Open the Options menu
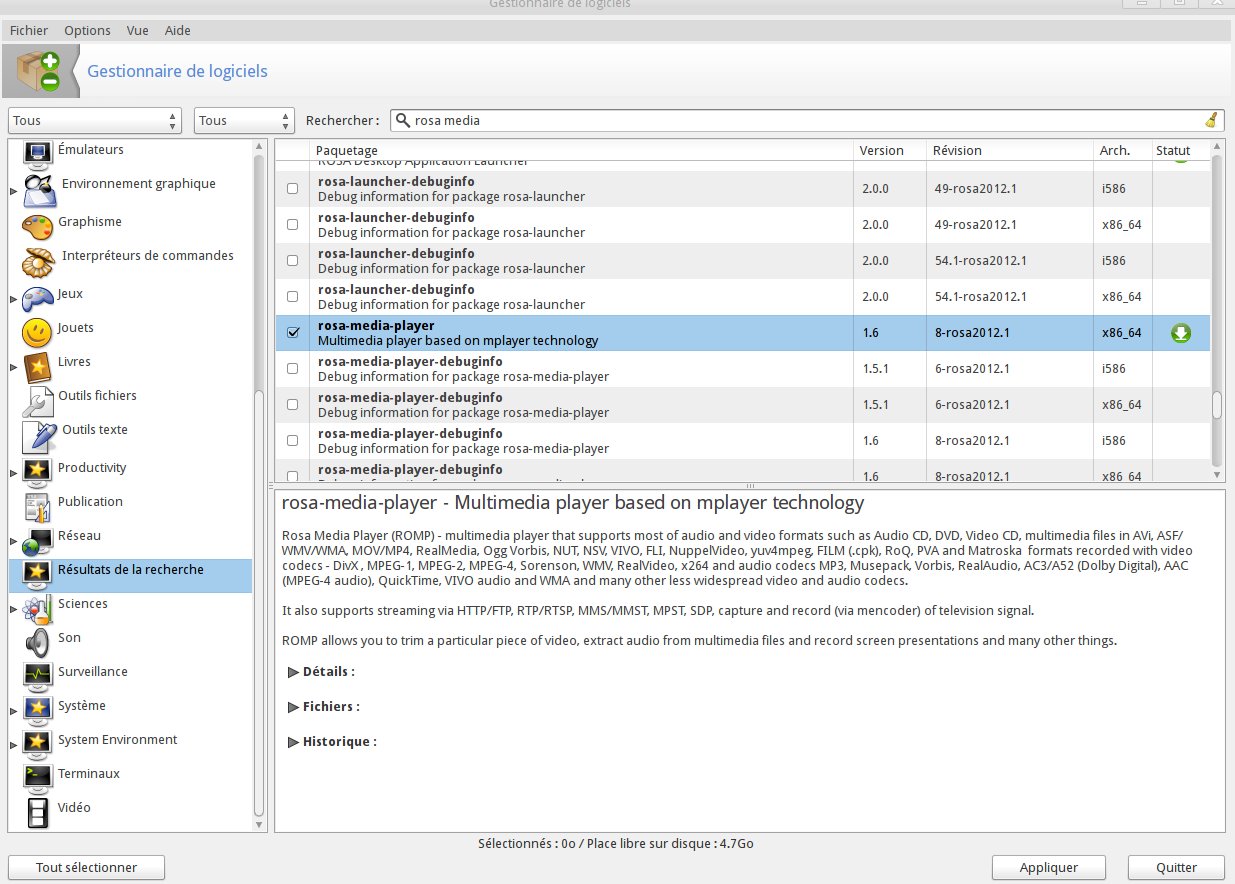This screenshot has width=1235, height=884. tap(87, 31)
